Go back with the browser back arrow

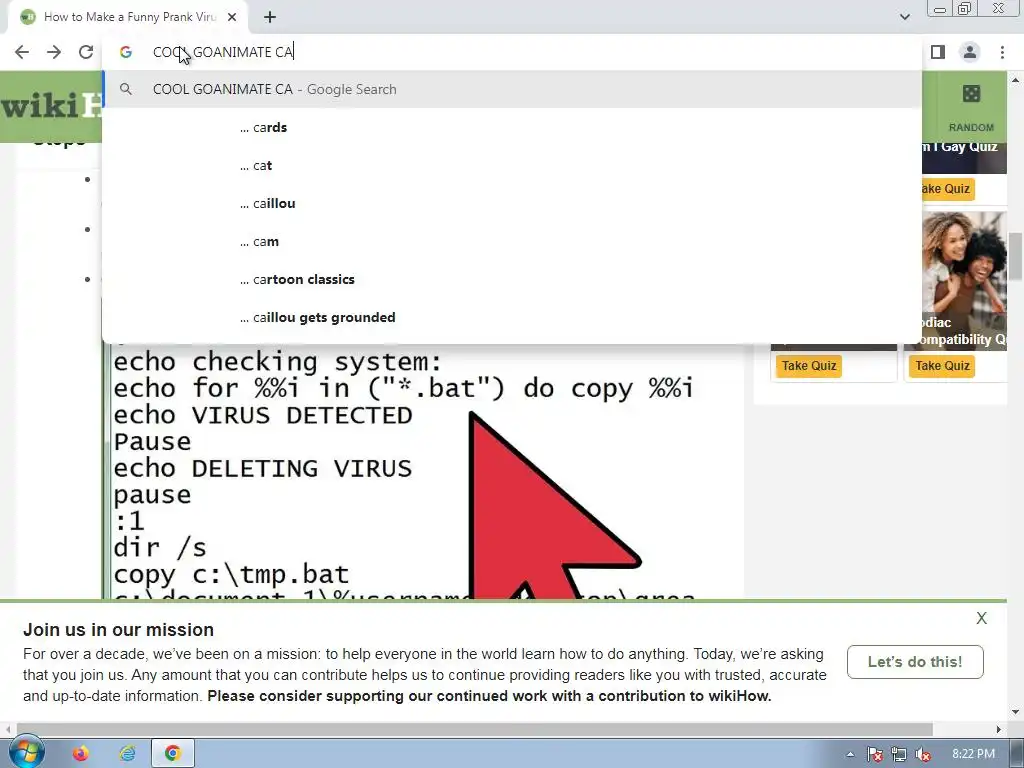click(22, 52)
